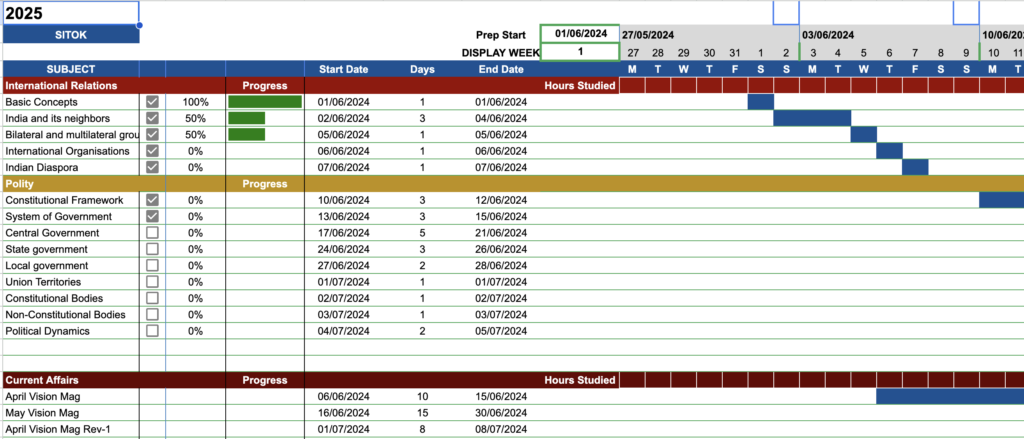Select State government end date 26/06/2024
Screen dimensions: 1024x439
tap(501, 249)
